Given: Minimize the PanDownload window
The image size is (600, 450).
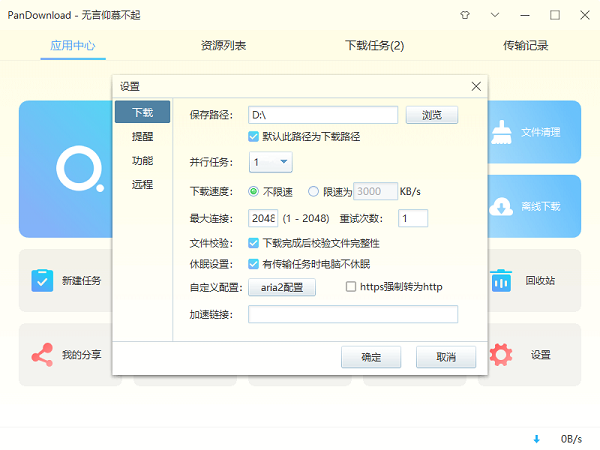Looking at the screenshot, I should (525, 15).
